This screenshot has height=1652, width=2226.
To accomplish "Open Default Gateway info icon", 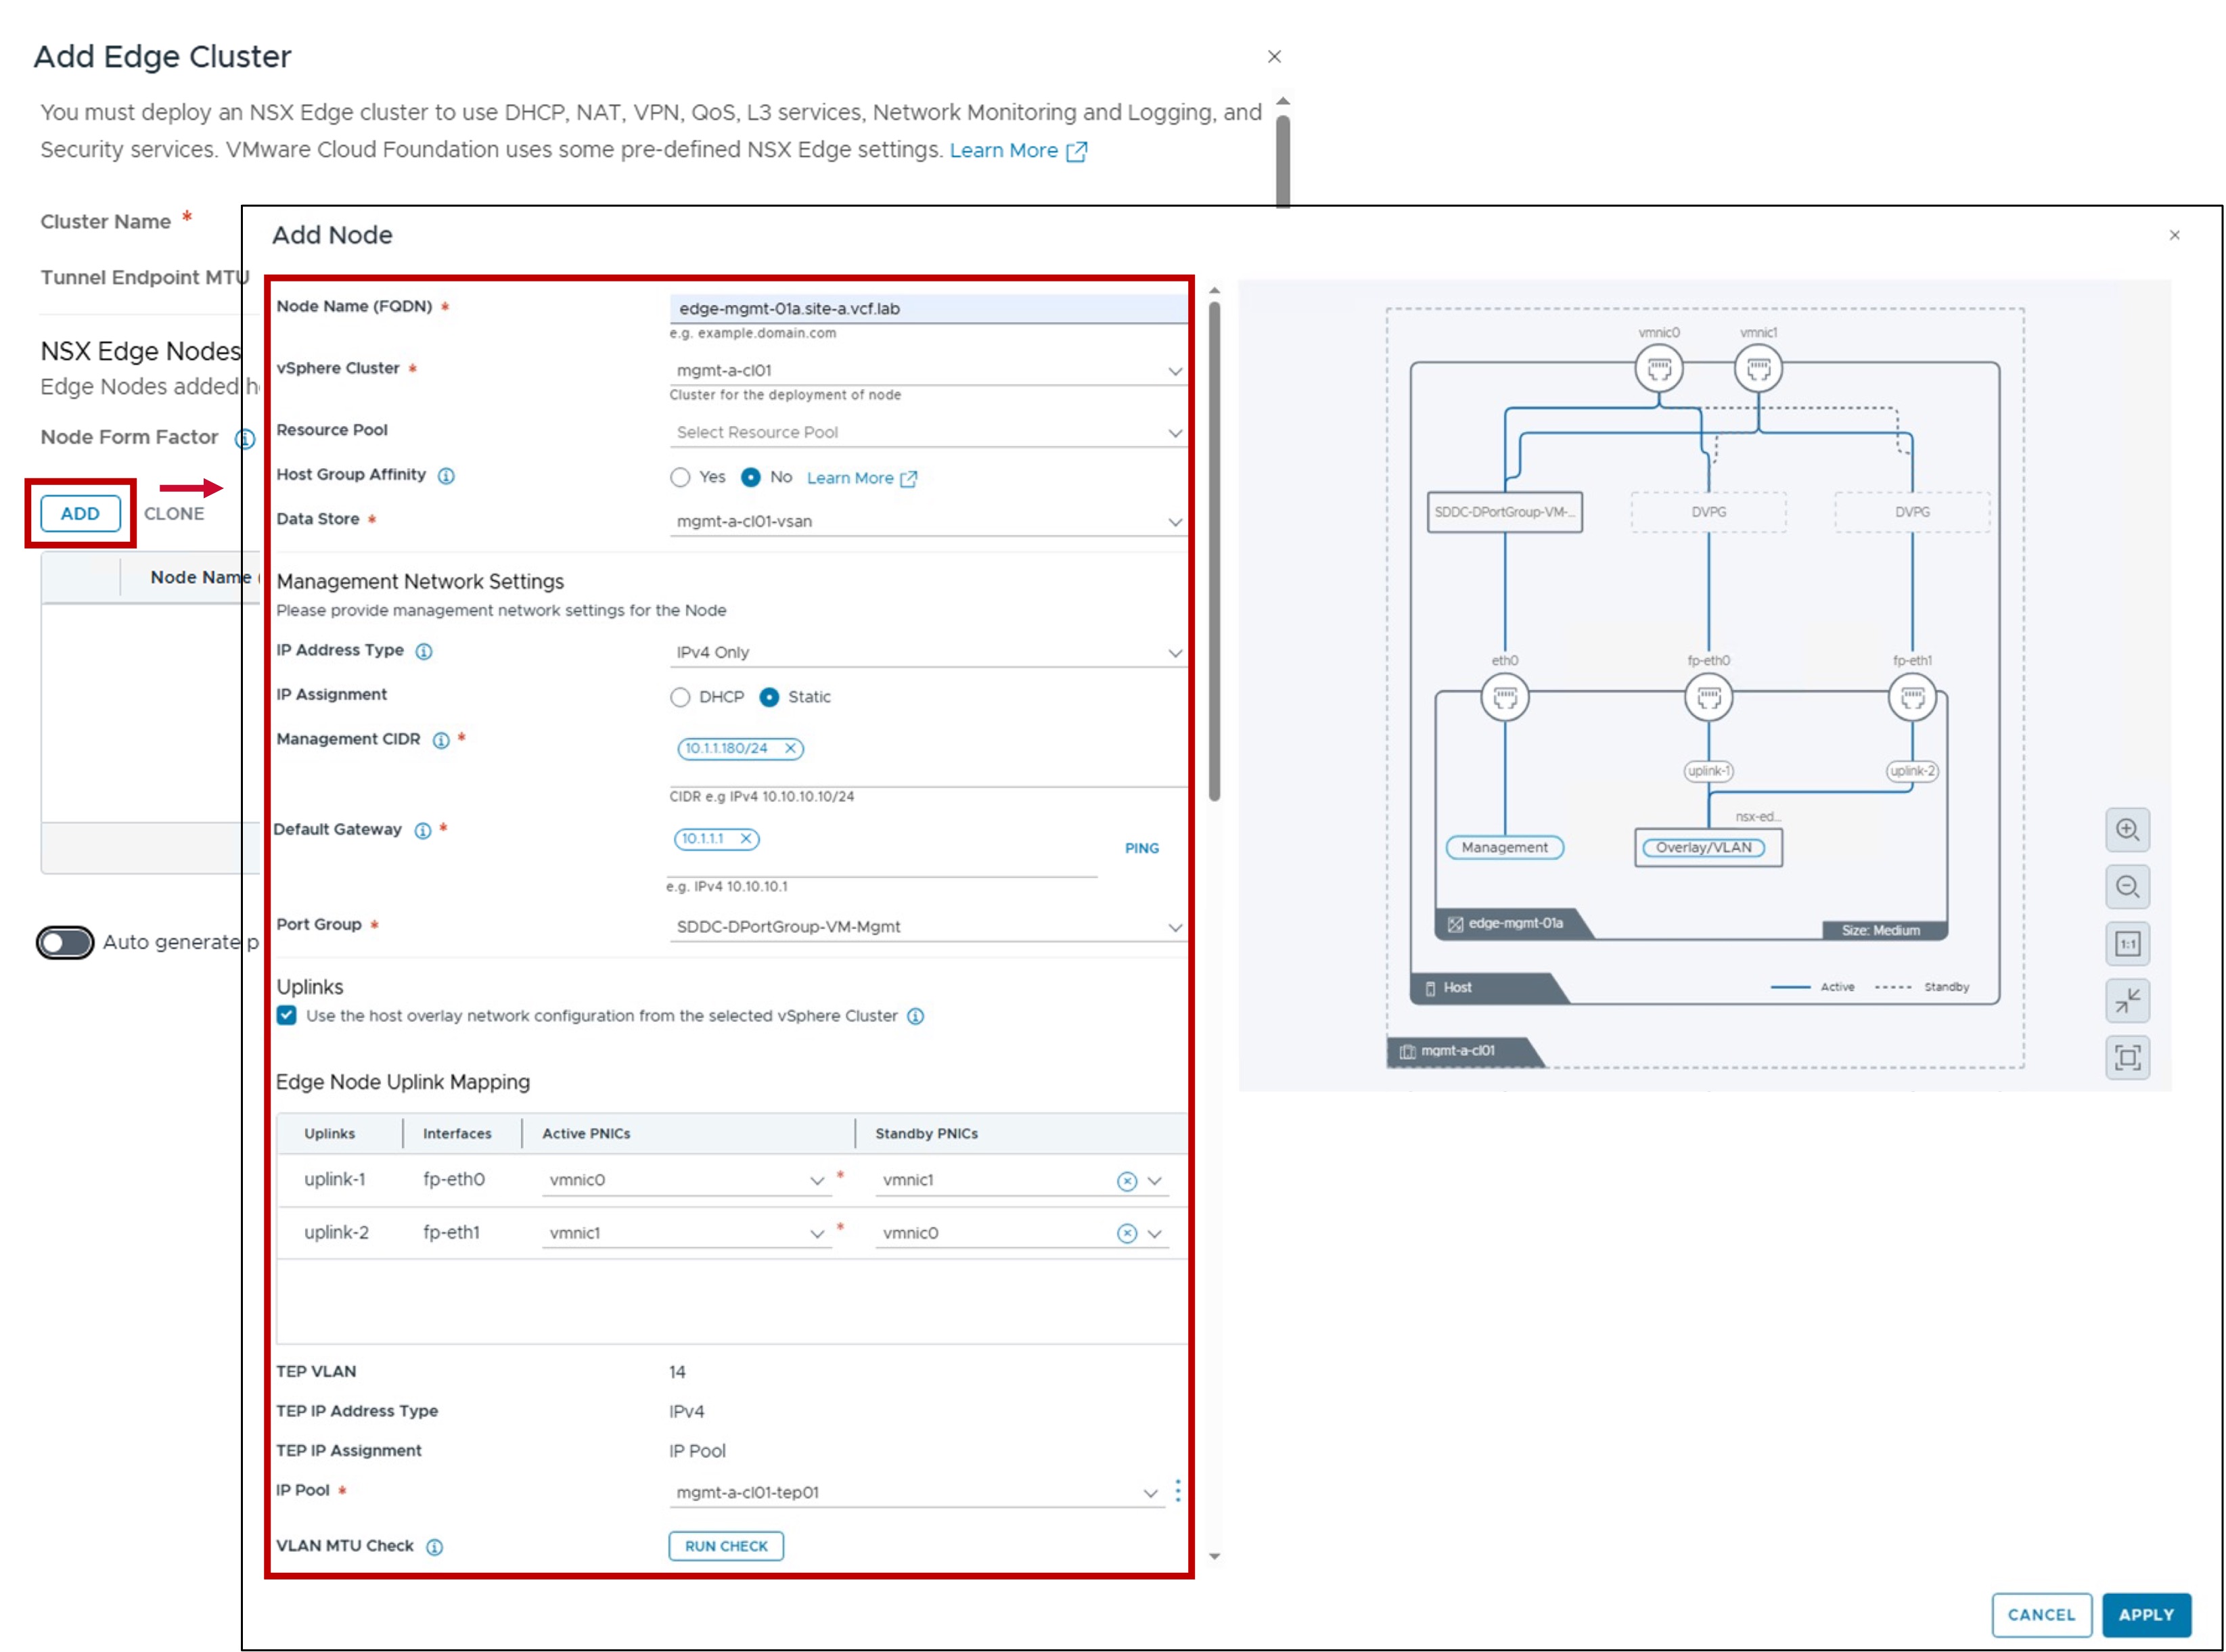I will (x=423, y=831).
